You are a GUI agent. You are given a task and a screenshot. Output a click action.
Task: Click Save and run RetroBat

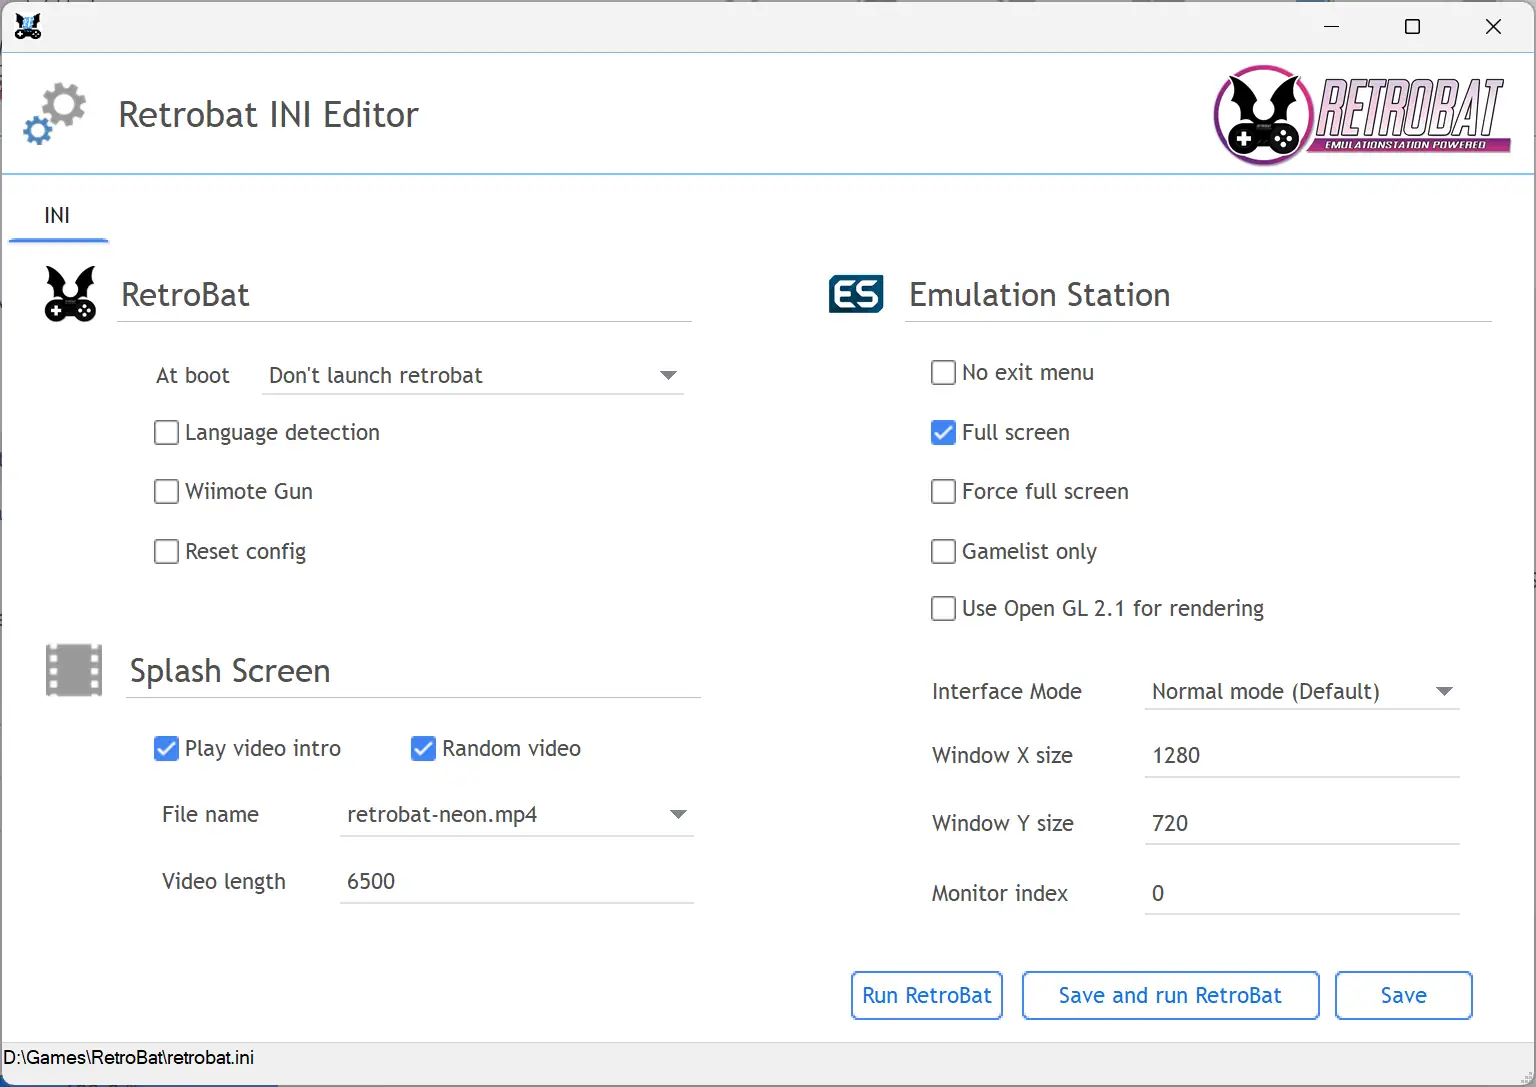point(1170,996)
